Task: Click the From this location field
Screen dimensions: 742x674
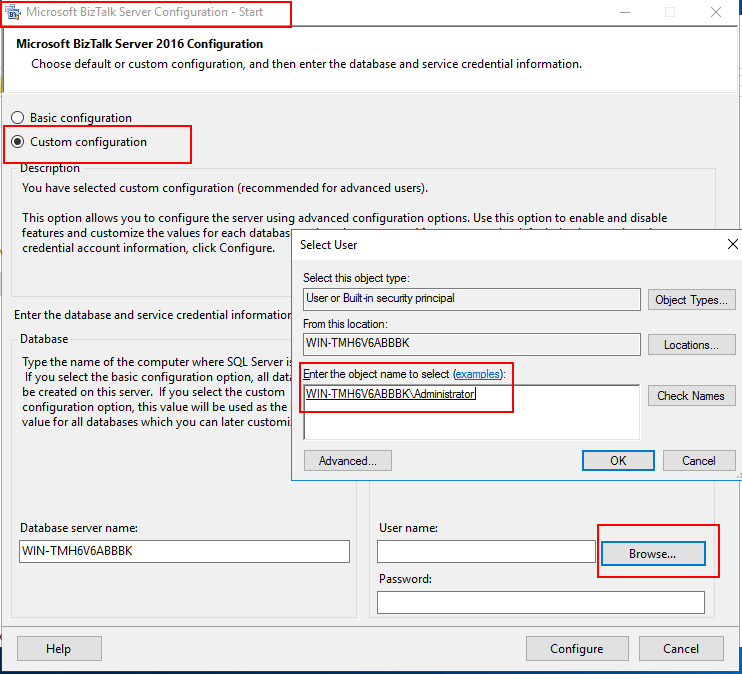Action: point(472,344)
